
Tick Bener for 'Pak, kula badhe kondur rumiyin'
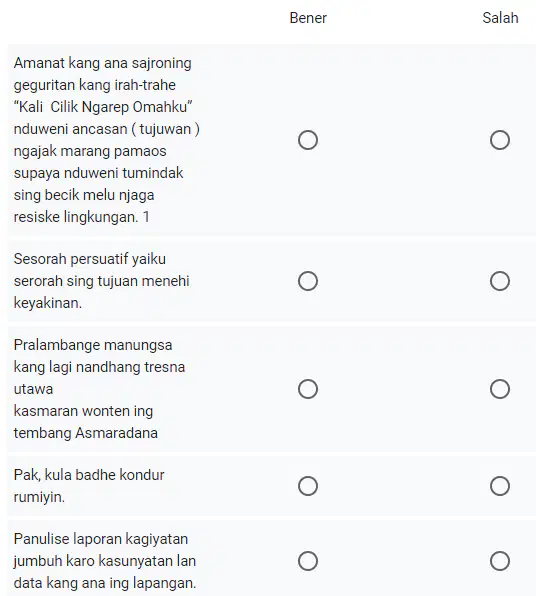pos(308,486)
